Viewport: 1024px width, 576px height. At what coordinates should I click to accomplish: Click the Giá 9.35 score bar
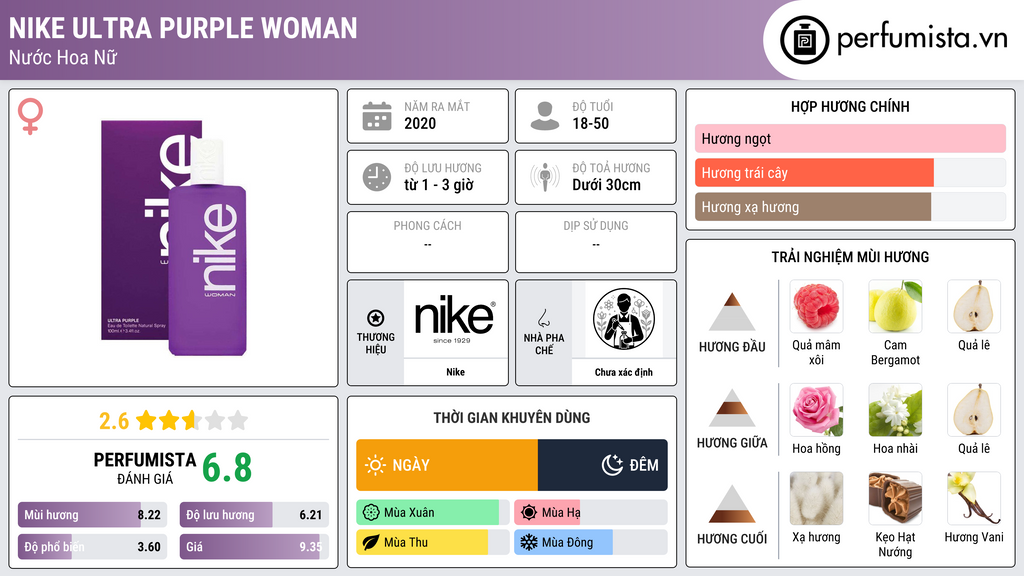pyautogui.click(x=254, y=547)
